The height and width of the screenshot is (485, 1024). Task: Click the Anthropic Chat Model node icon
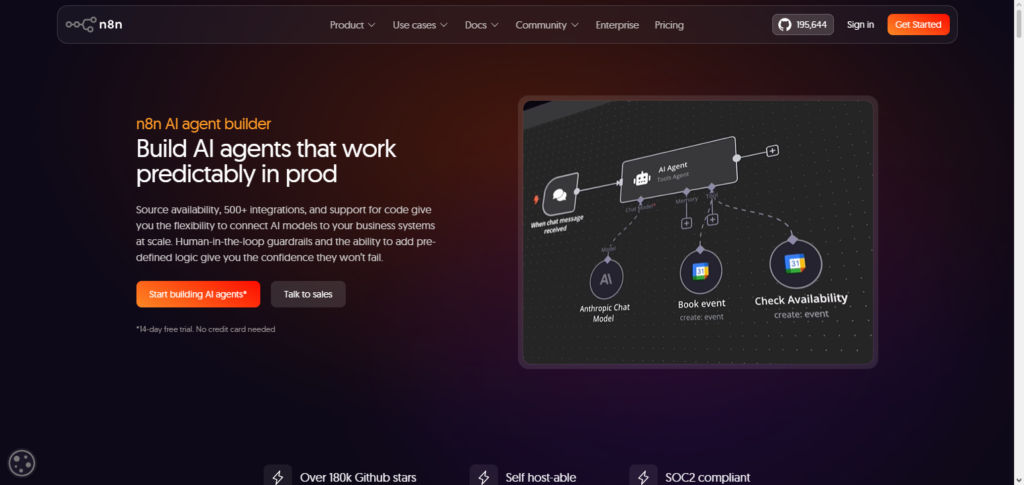click(606, 279)
